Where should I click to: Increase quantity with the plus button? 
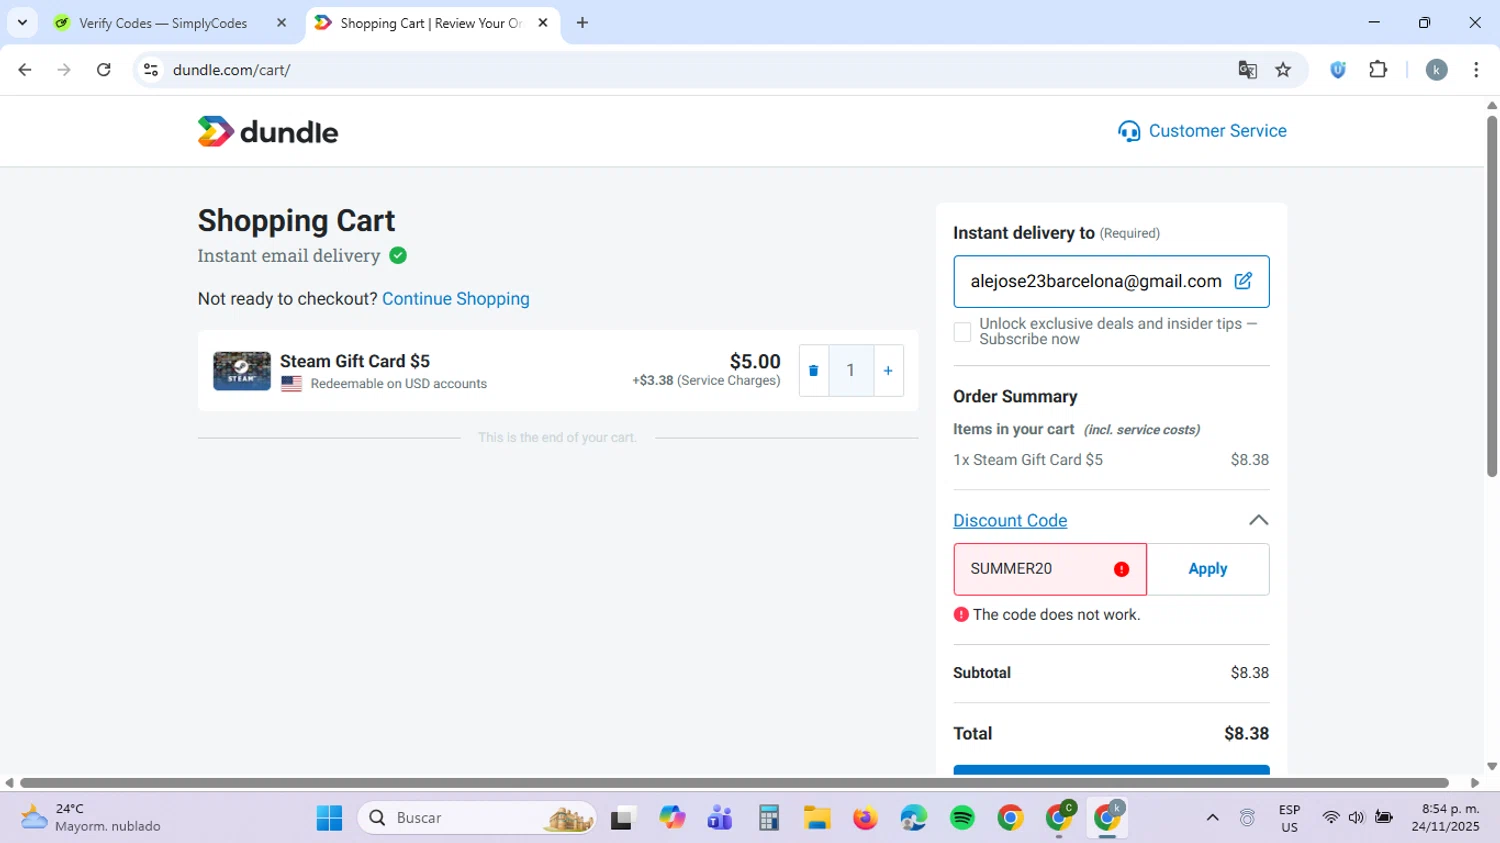888,371
